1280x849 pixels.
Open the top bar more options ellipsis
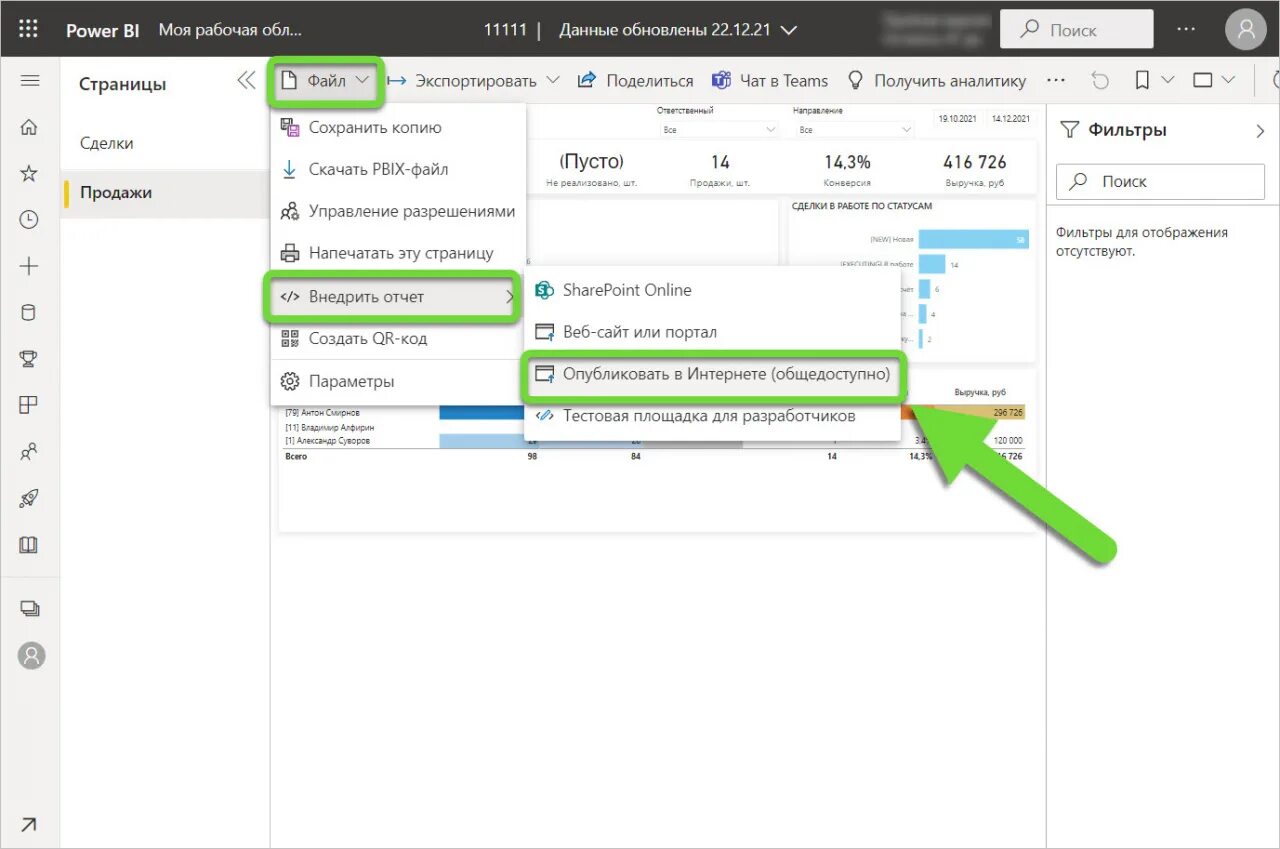tap(1186, 29)
